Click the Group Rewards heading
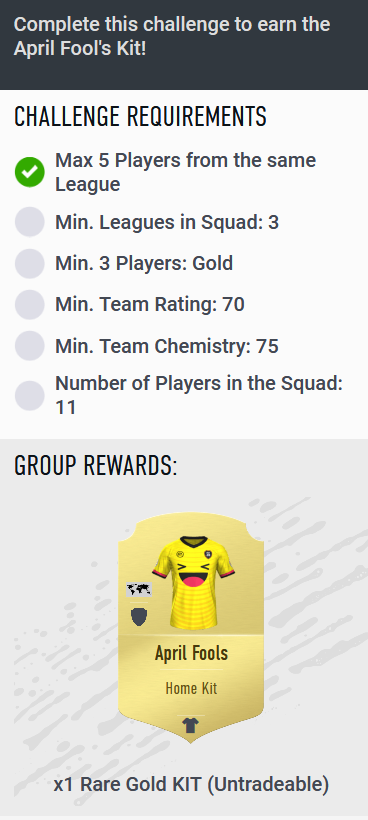The height and width of the screenshot is (820, 368). [x=96, y=465]
